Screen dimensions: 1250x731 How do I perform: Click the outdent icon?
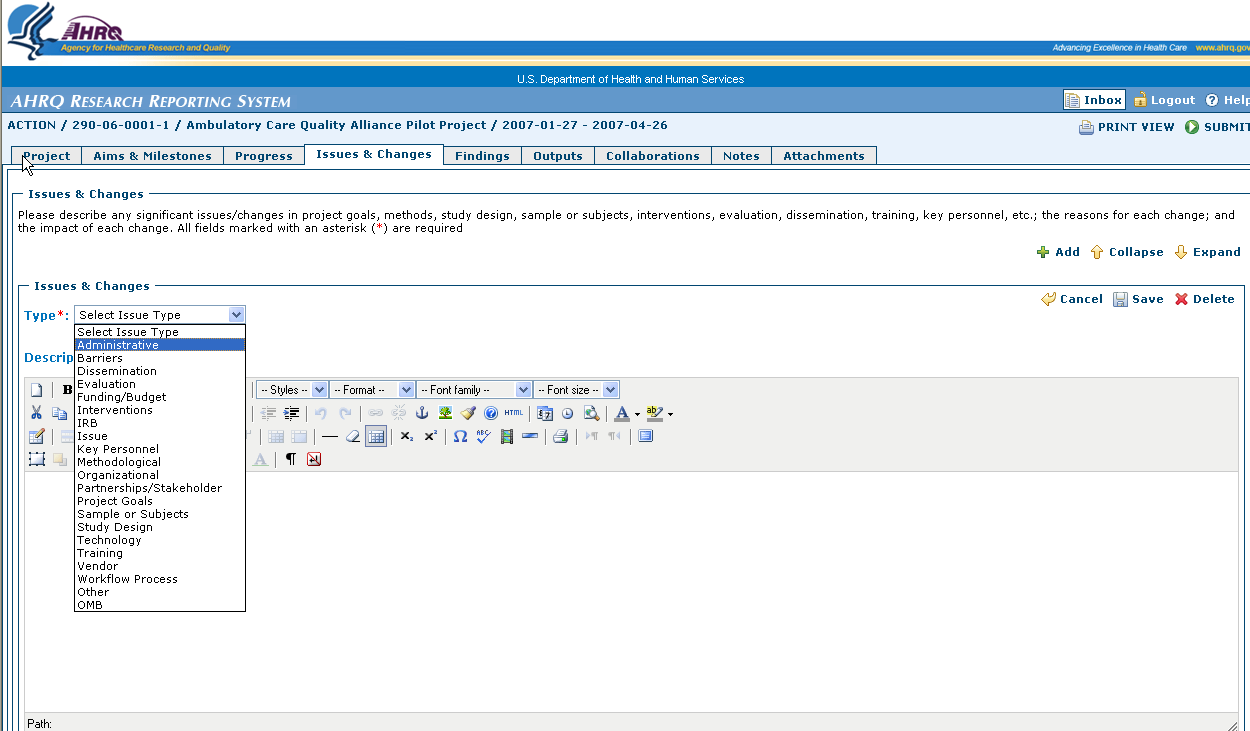coord(268,413)
